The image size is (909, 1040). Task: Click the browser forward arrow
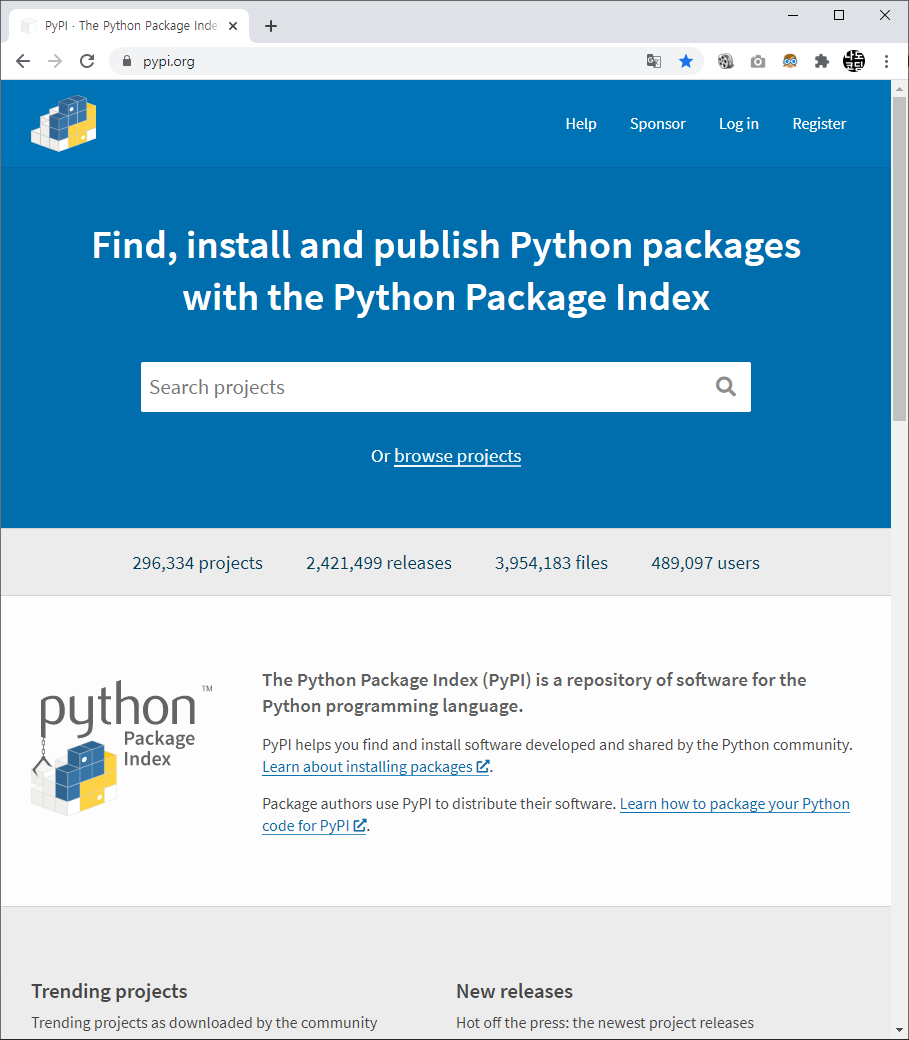[55, 61]
